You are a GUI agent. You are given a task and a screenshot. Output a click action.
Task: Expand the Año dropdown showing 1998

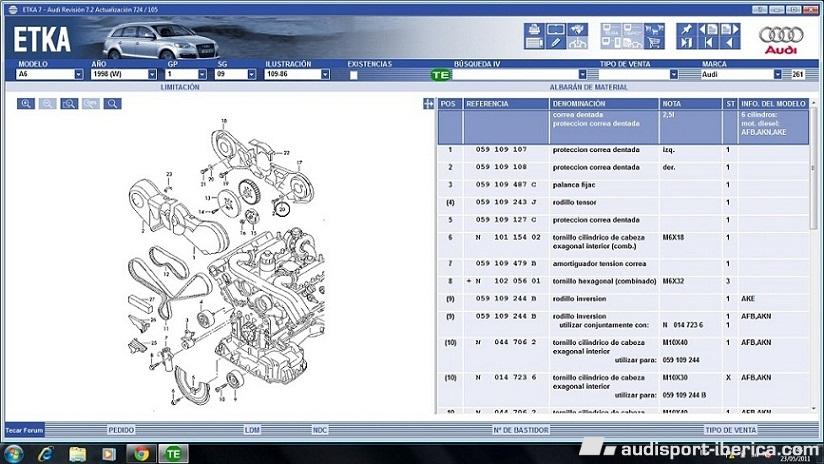coord(152,74)
